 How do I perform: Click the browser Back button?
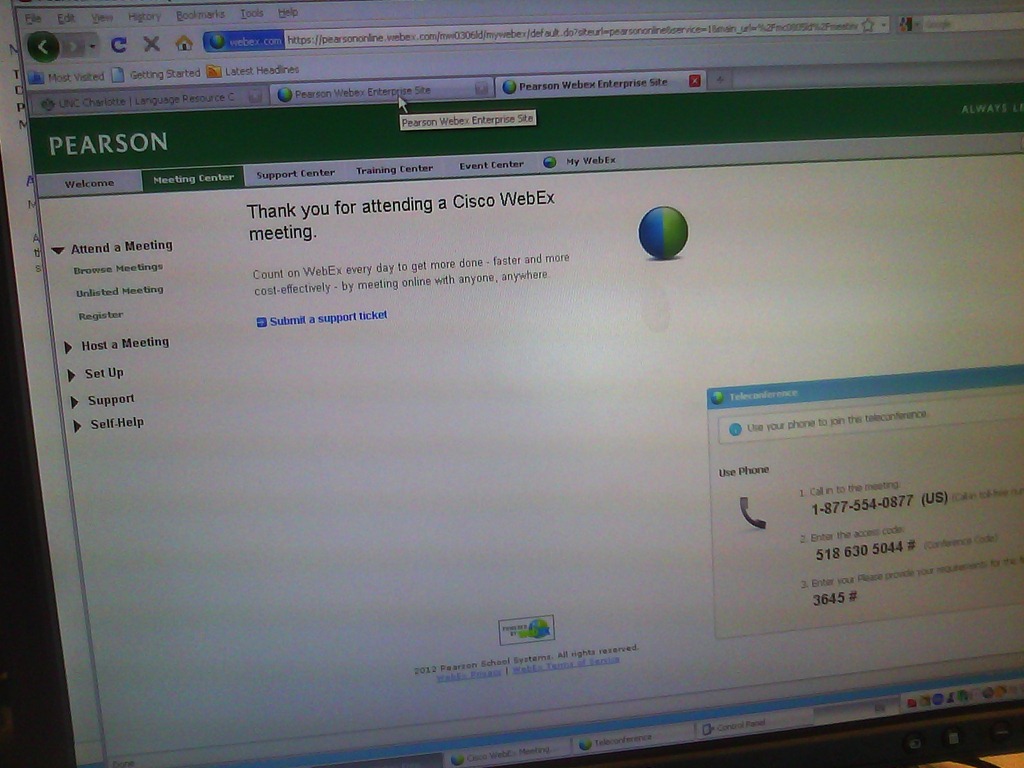click(x=43, y=46)
